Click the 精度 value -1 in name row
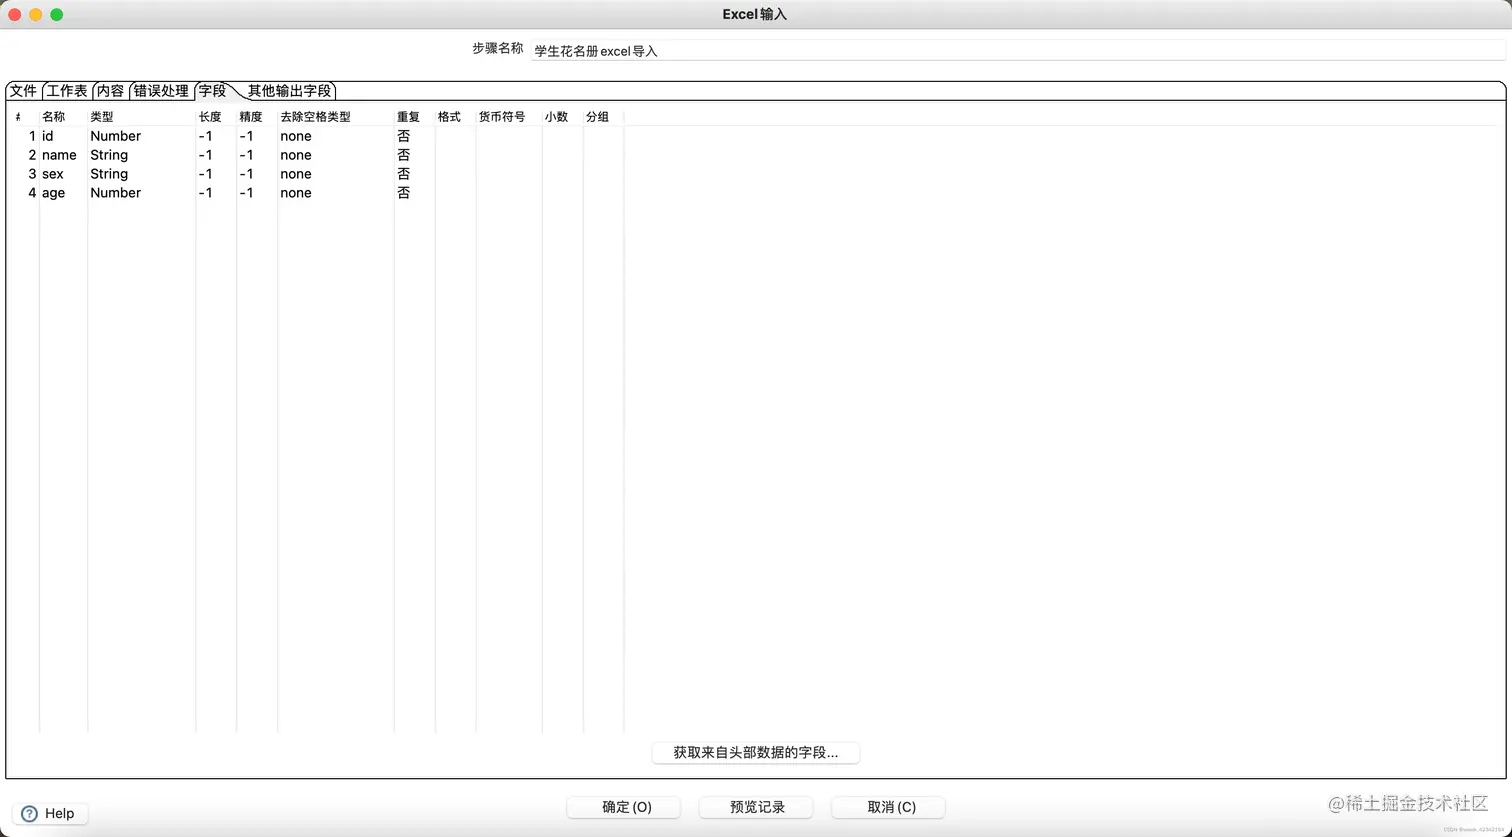Viewport: 1512px width, 837px height. (x=257, y=155)
